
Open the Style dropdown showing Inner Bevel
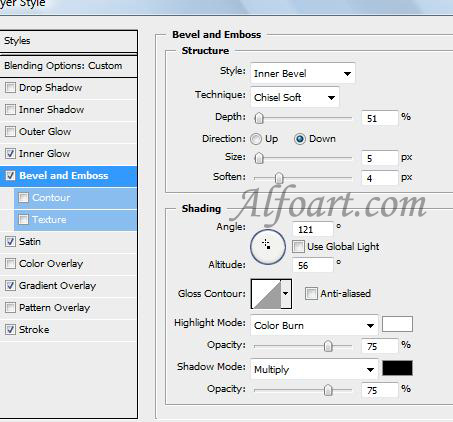(x=303, y=73)
